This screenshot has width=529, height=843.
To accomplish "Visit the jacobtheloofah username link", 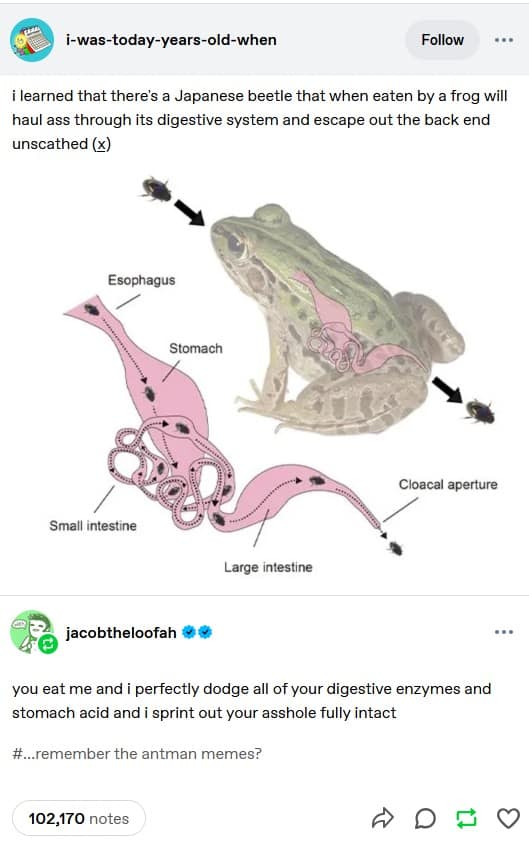I will coord(121,633).
